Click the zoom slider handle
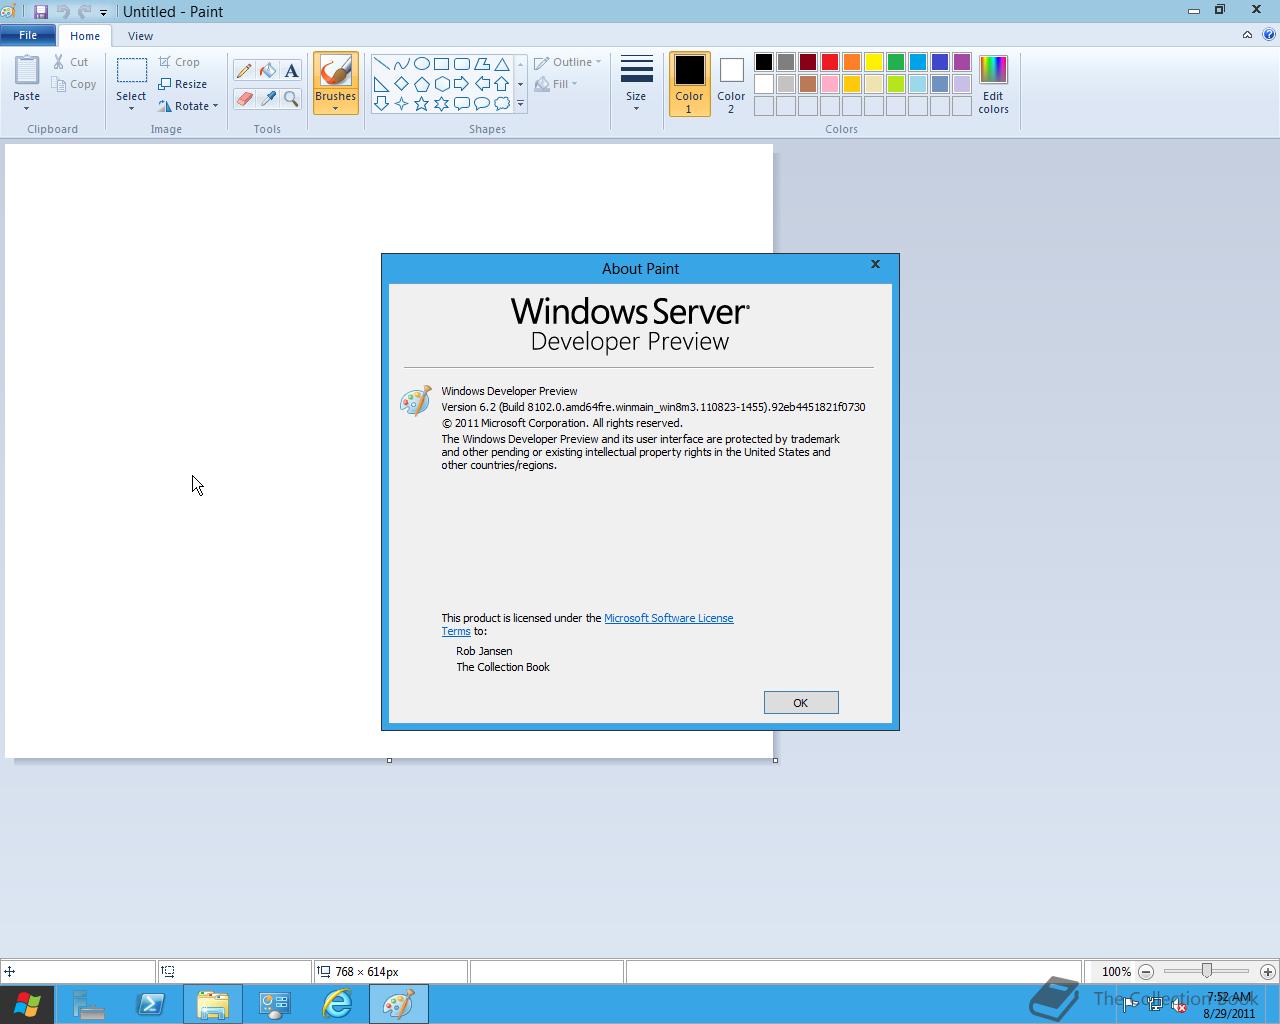Screen dimensions: 1280x1024 tap(1207, 971)
